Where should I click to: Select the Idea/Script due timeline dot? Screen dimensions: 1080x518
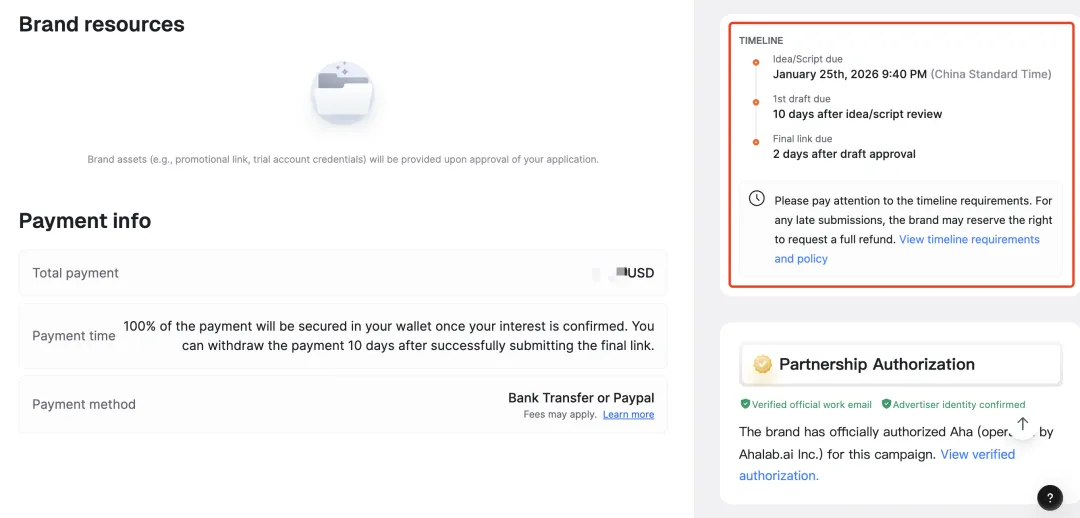tap(756, 62)
